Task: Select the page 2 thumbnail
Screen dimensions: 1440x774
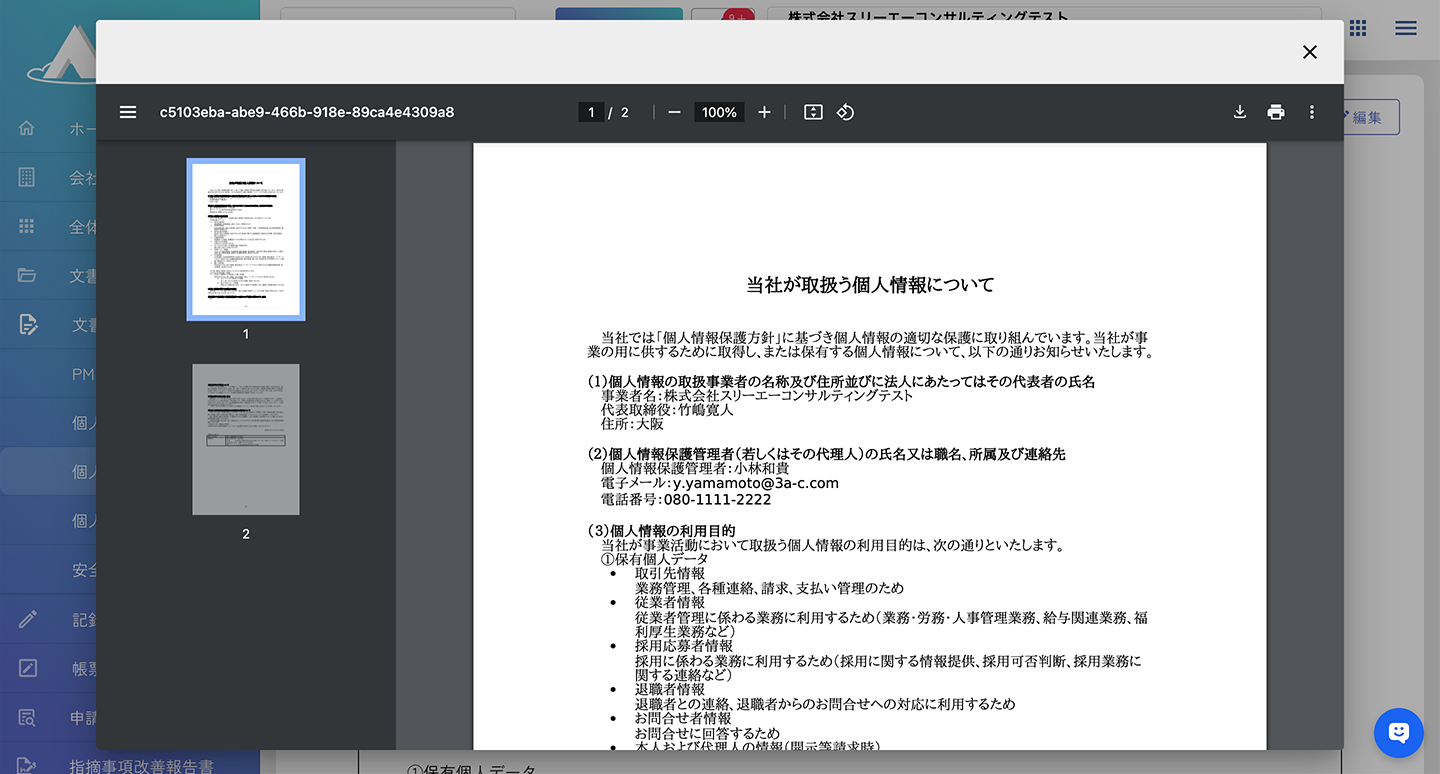Action: (246, 439)
